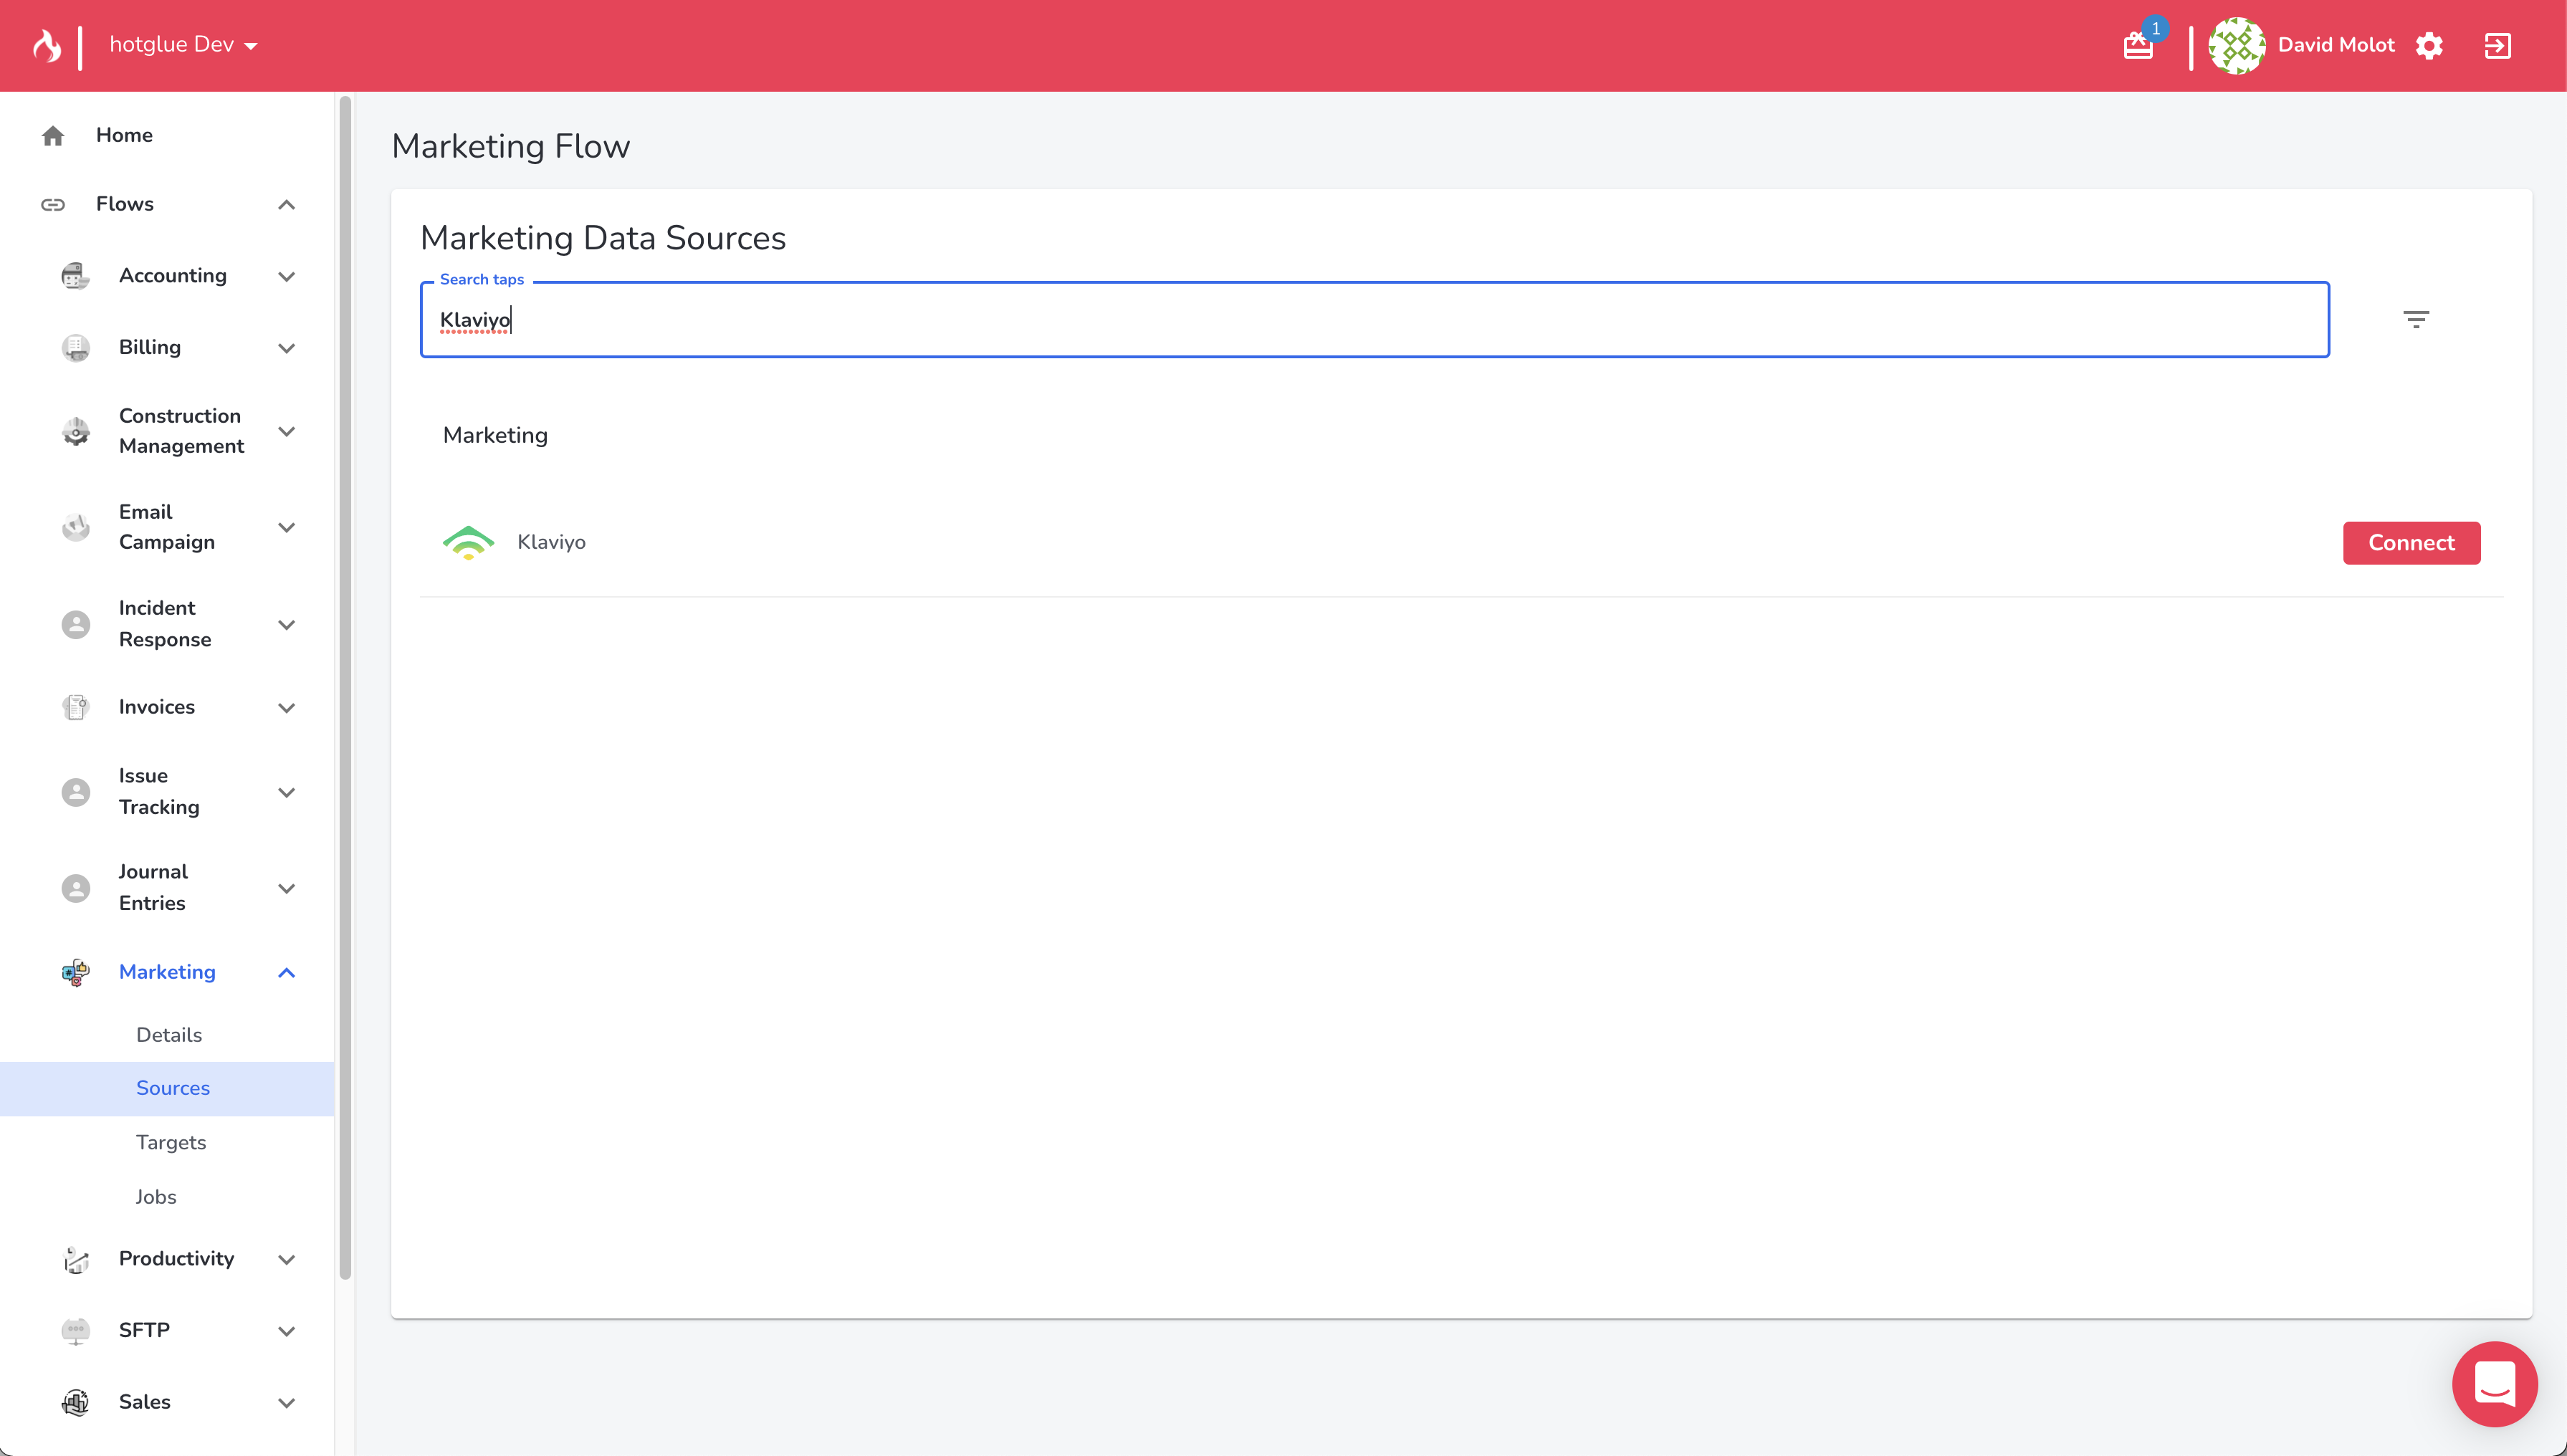The image size is (2567, 1456).
Task: Expand the Invoices flow chevron
Action: coord(286,708)
